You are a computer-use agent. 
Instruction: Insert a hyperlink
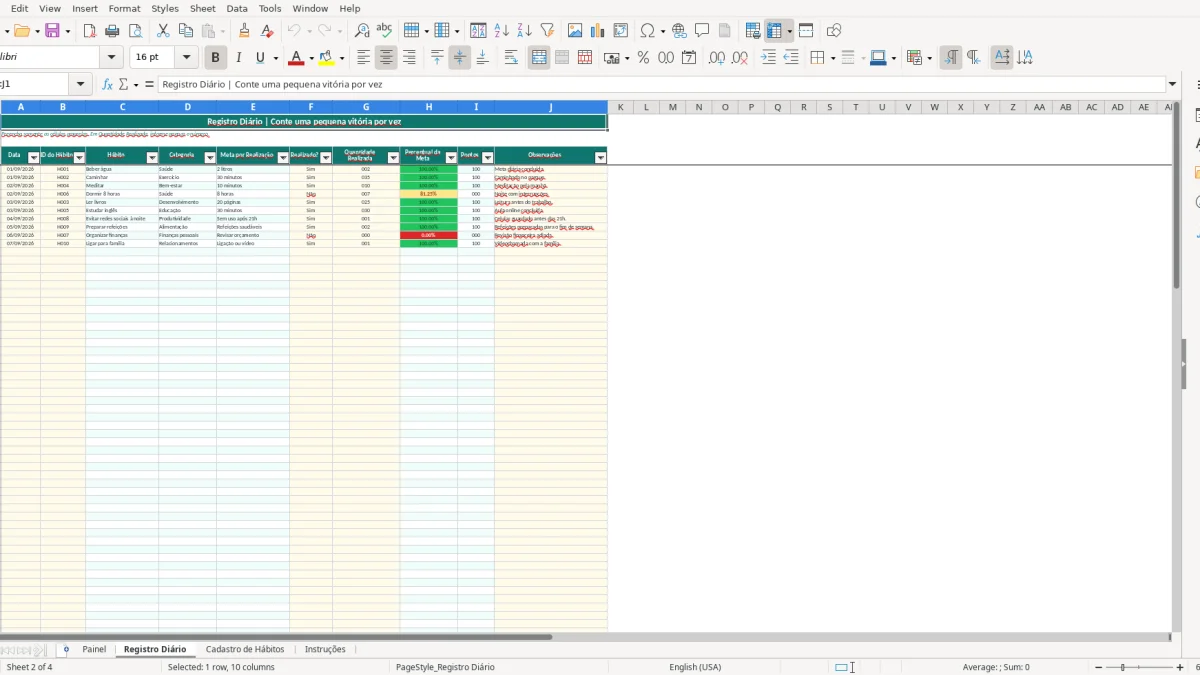coord(680,31)
